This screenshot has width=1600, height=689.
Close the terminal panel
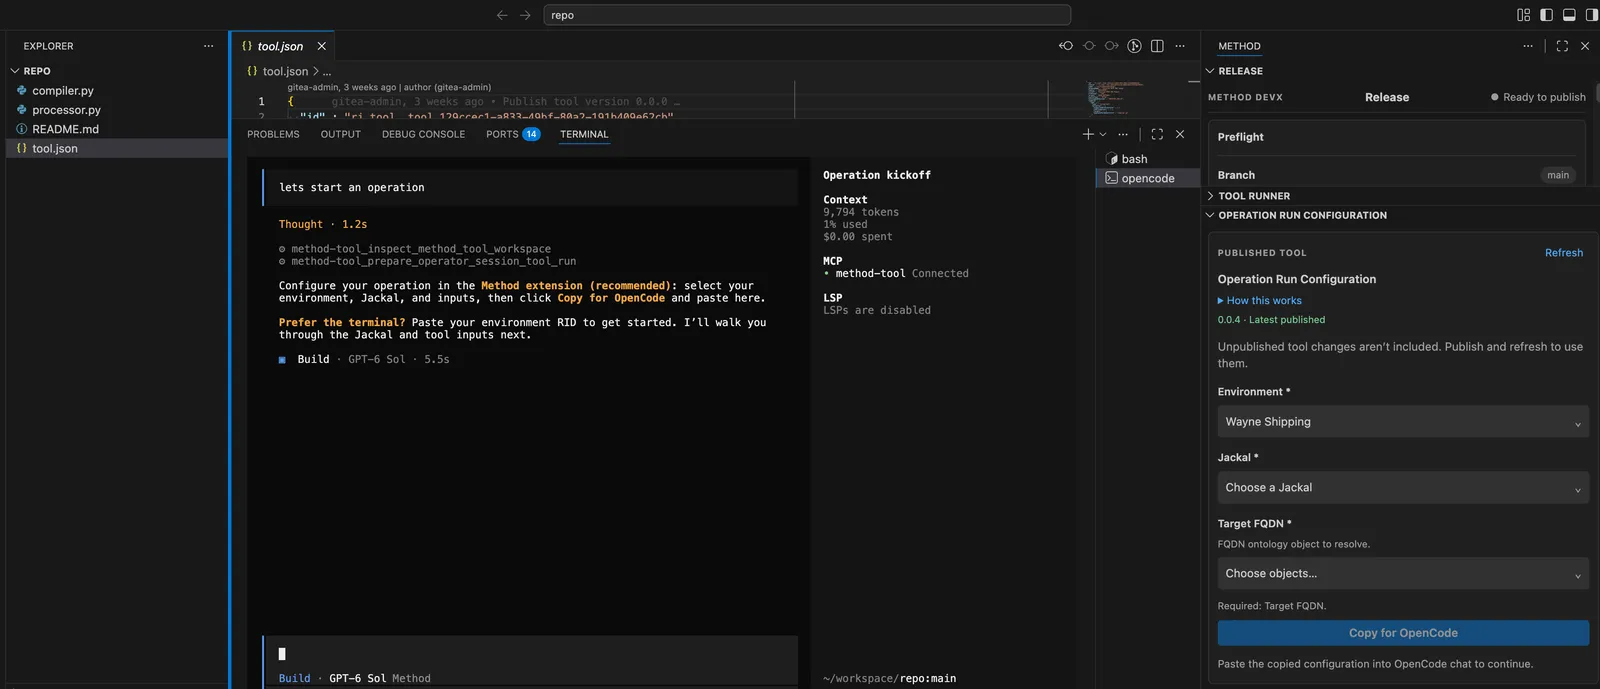(x=1180, y=134)
